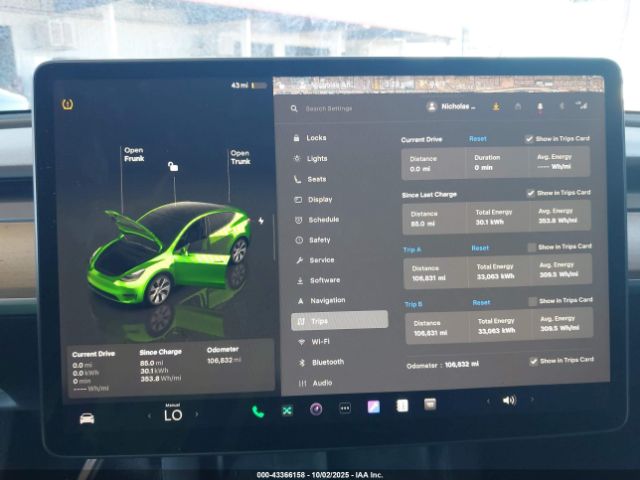Tap the volume speaker icon

[509, 400]
